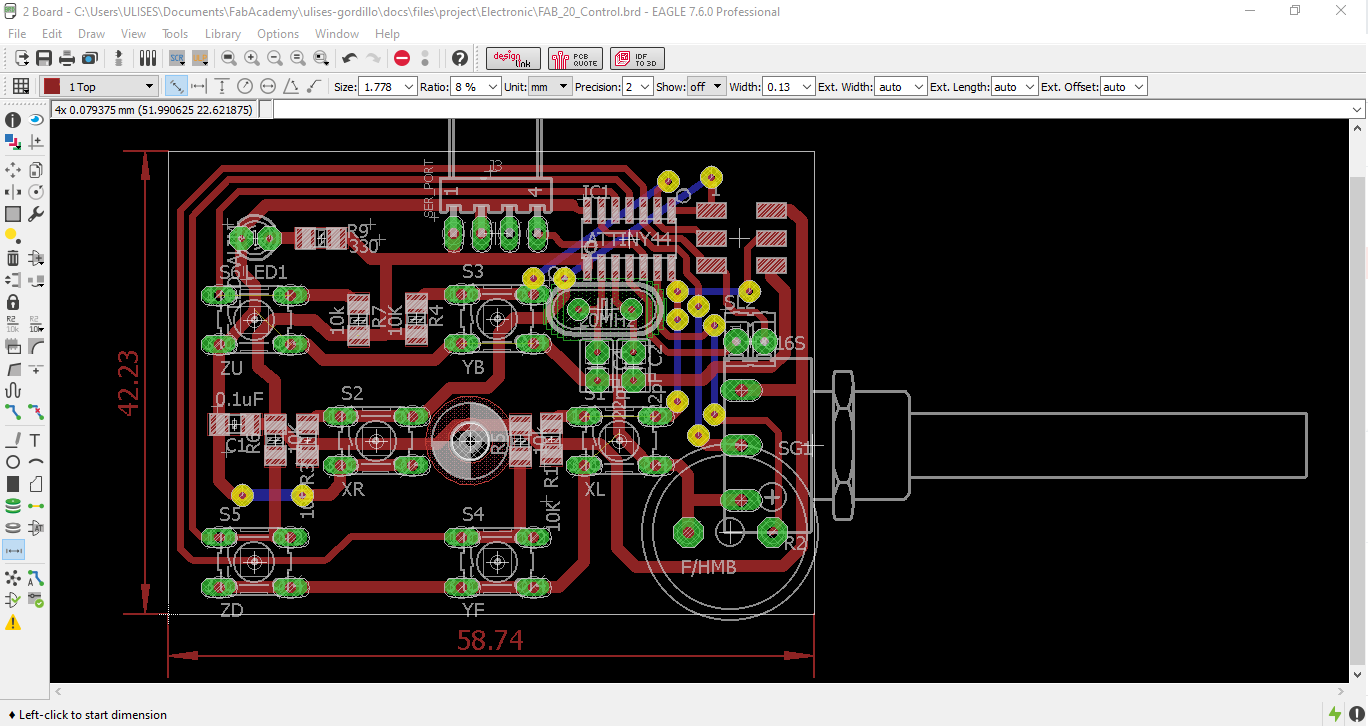
Task: Select the Show (eye) tool
Action: tap(36, 120)
